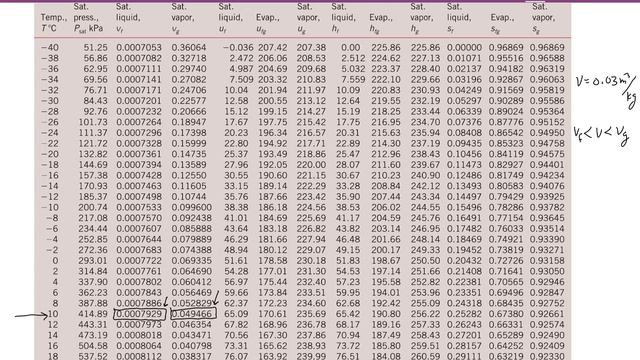The height and width of the screenshot is (360, 640).
Task: Click the pressure value 537.52 at 18 °C
Action: tap(92, 356)
